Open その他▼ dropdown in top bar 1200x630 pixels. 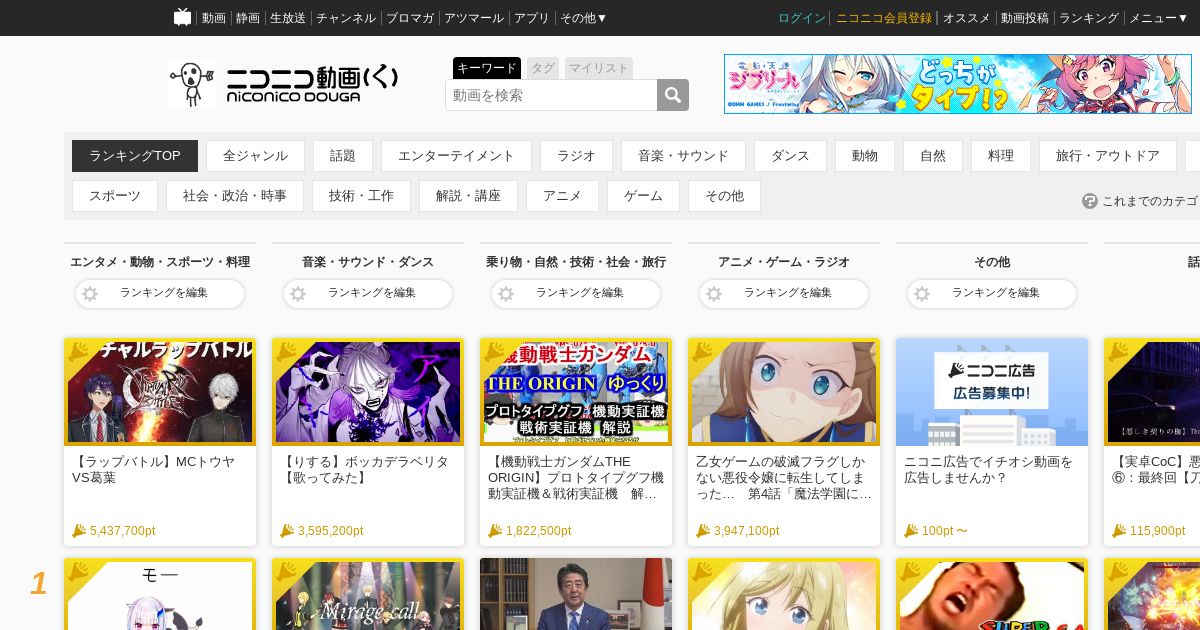[x=584, y=18]
